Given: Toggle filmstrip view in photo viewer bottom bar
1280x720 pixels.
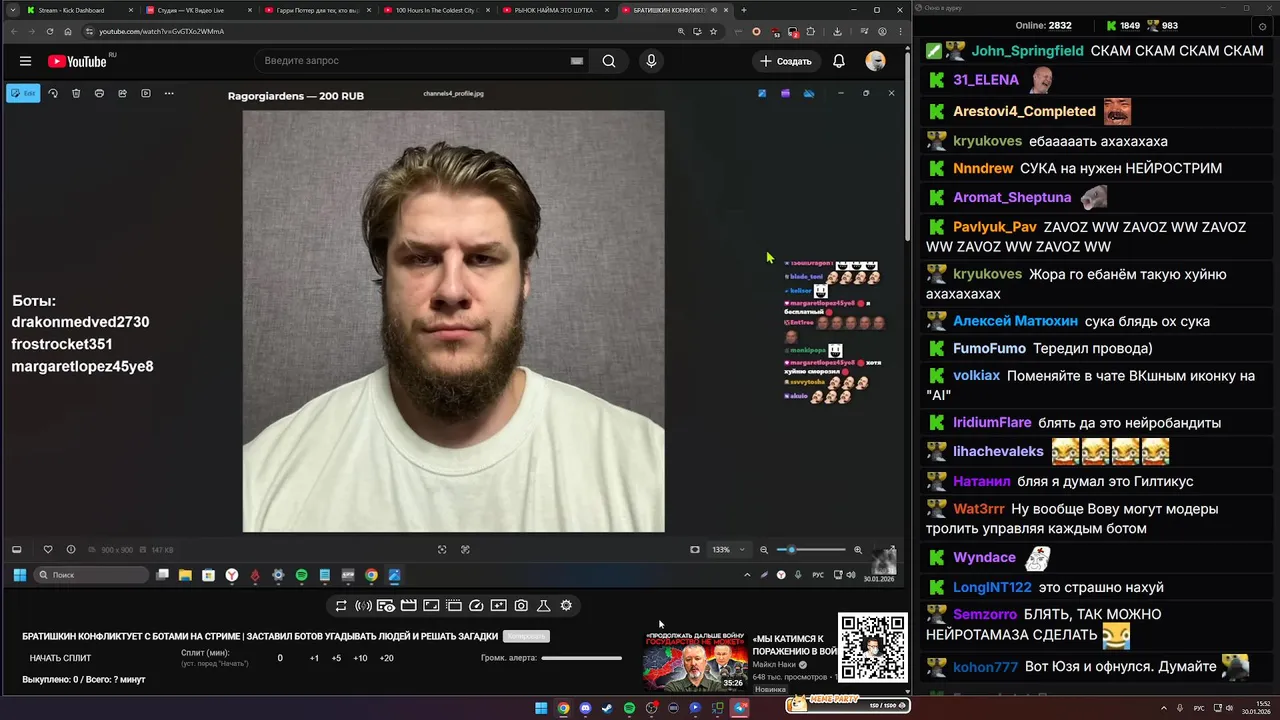Looking at the screenshot, I should click(16, 549).
